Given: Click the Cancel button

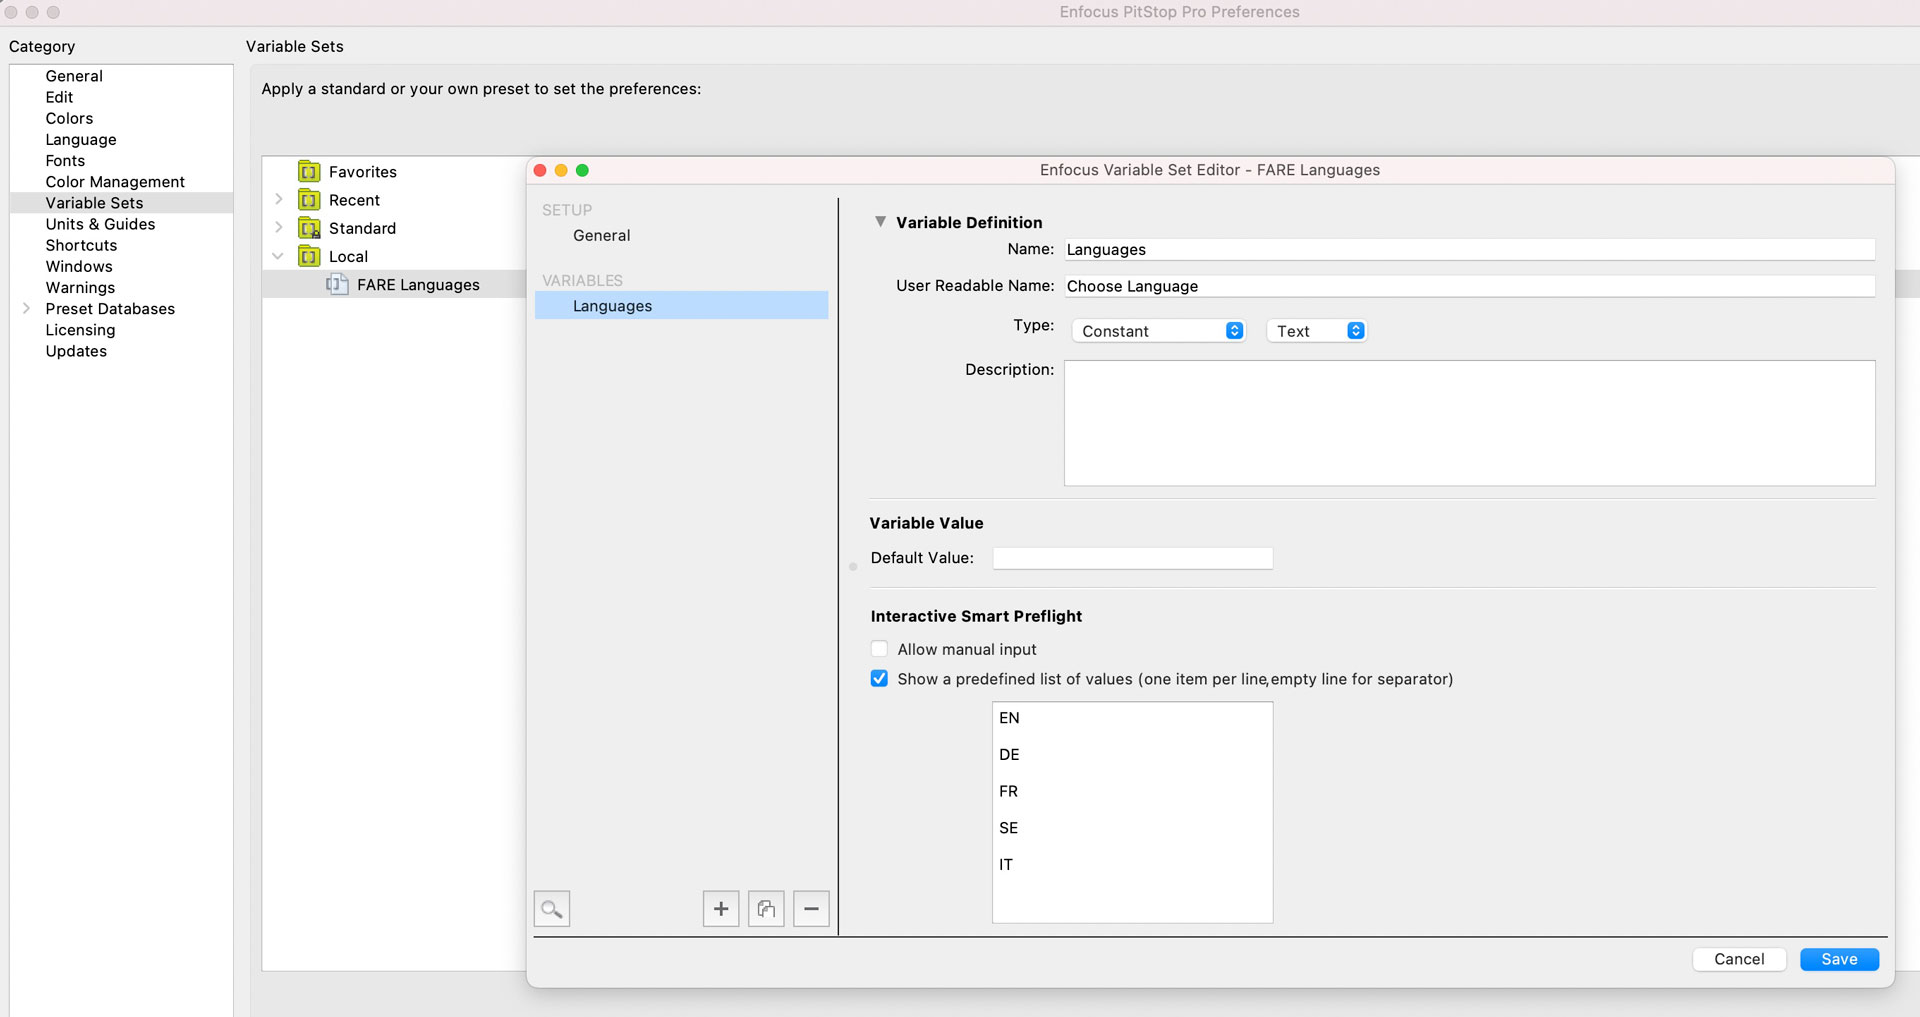Looking at the screenshot, I should click(1739, 959).
